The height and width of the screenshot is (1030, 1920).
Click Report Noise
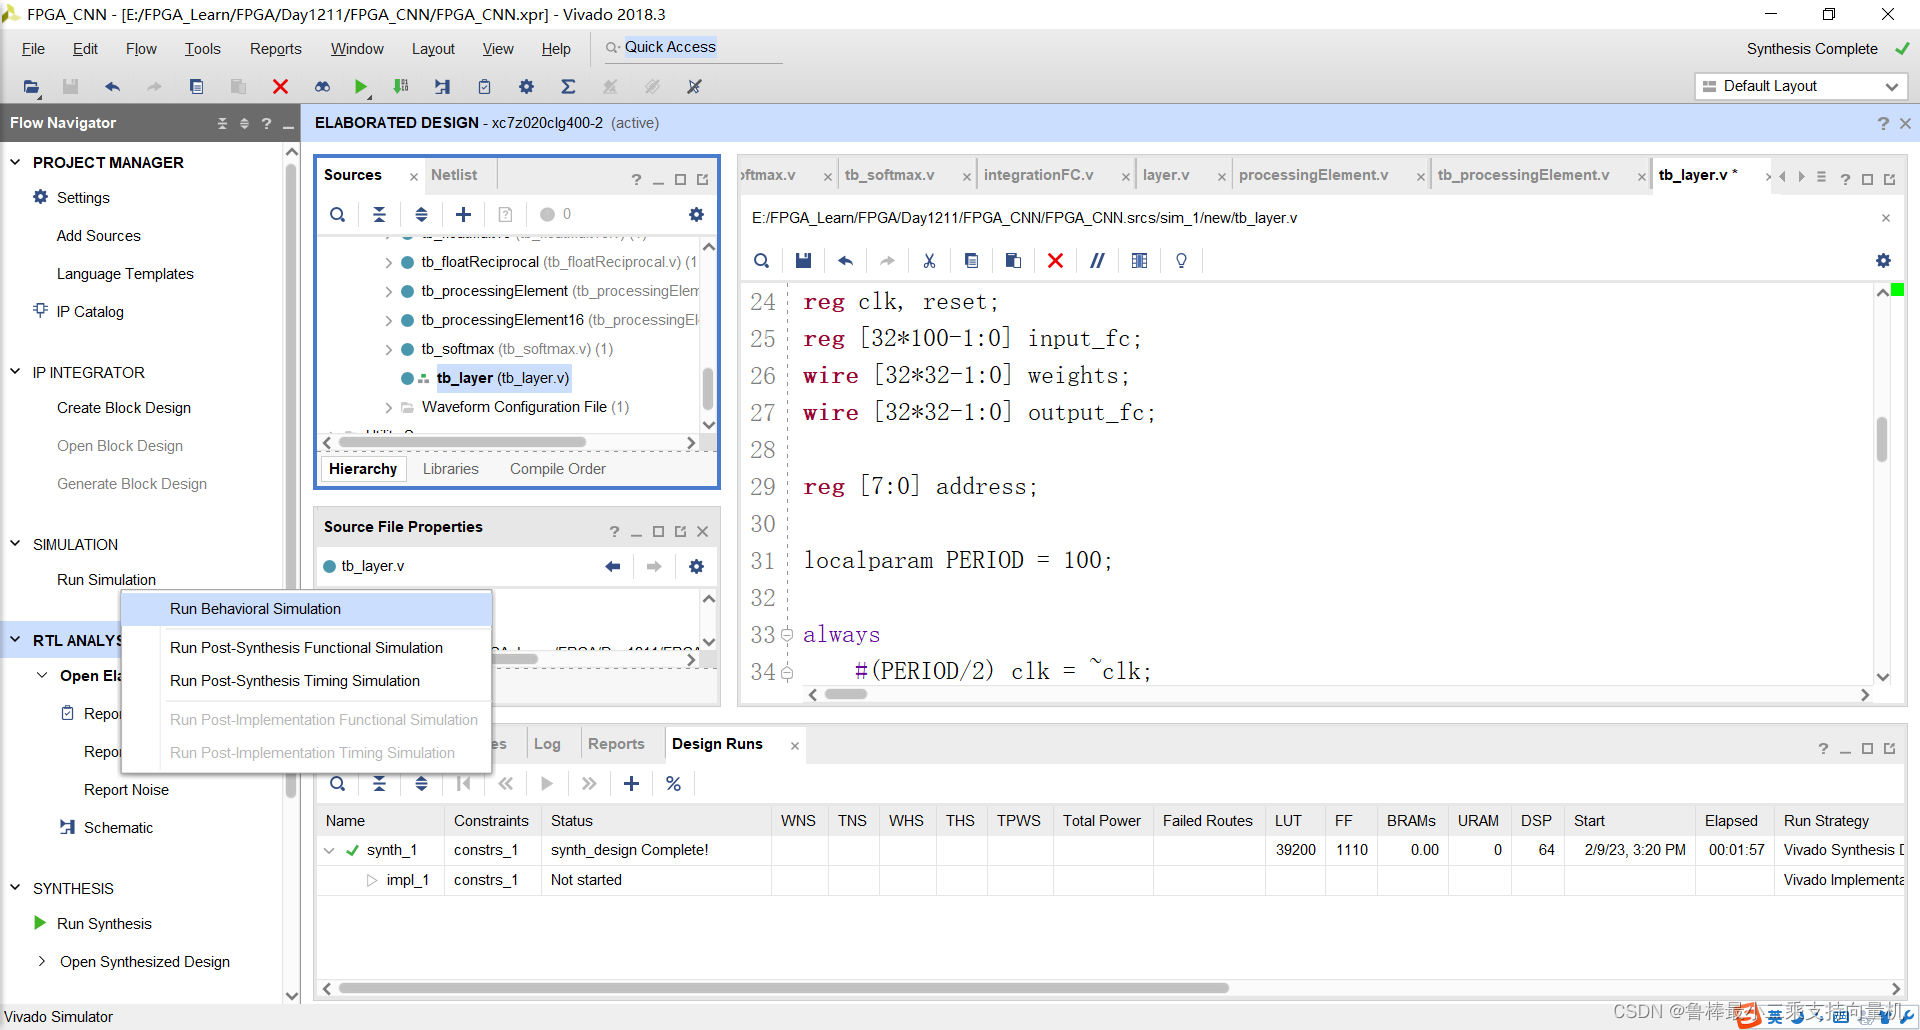[x=126, y=790]
